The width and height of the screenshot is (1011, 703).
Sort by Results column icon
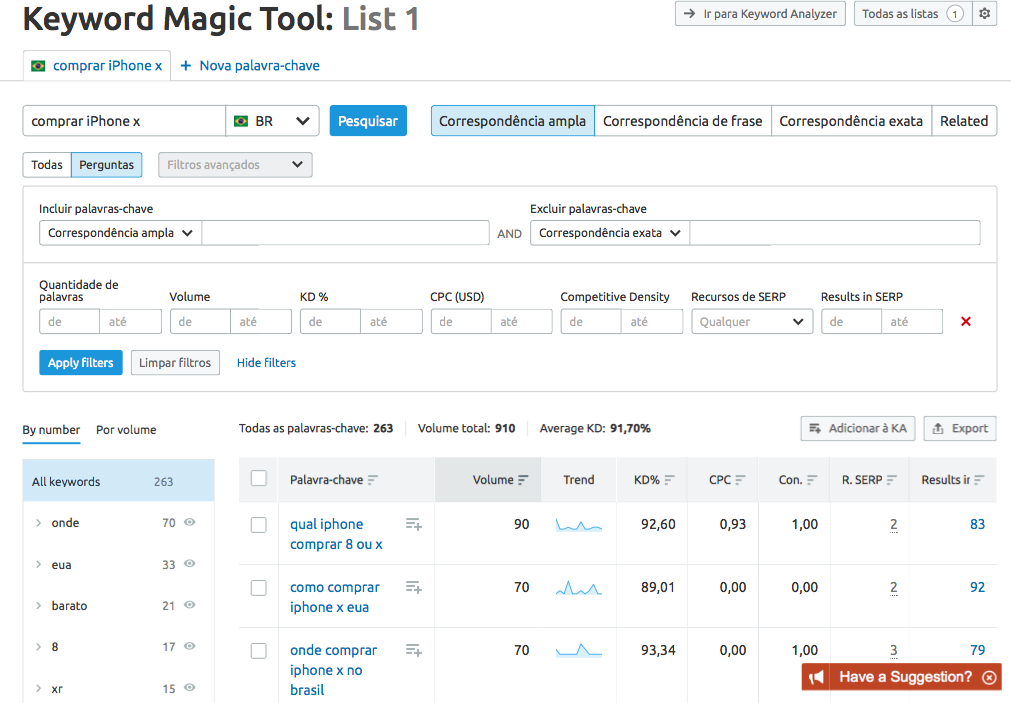(979, 480)
